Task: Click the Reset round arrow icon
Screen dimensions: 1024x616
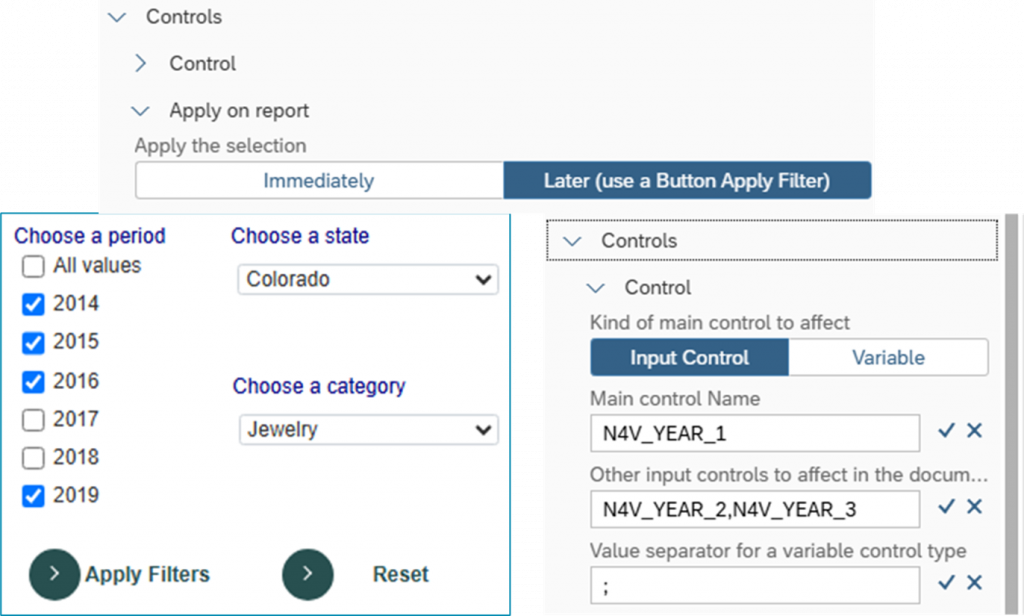Action: pos(308,574)
